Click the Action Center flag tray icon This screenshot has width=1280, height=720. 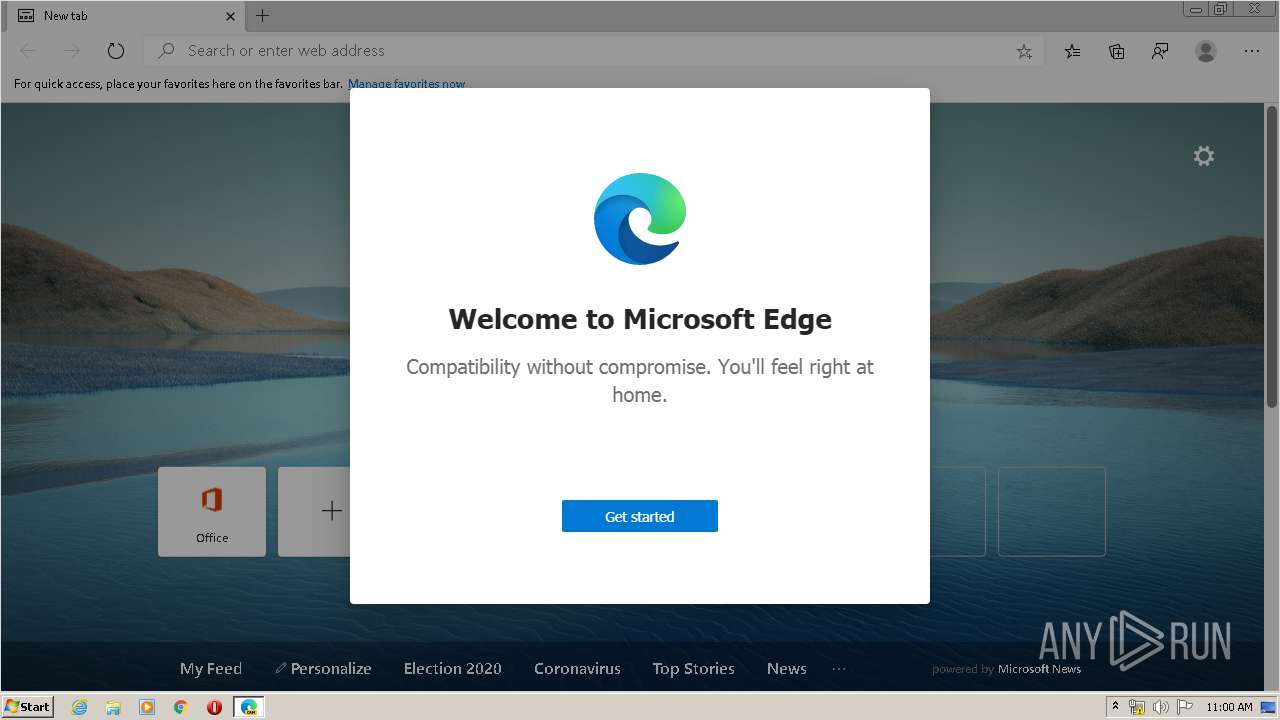click(x=1185, y=707)
